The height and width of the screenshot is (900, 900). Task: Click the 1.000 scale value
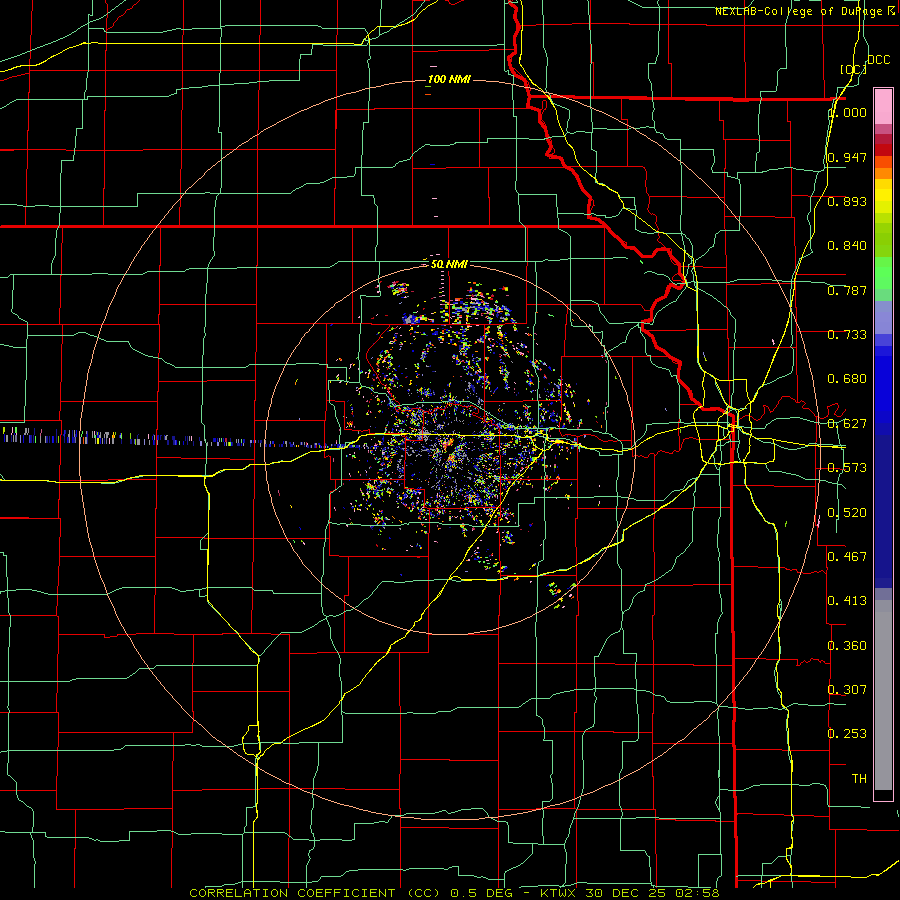pos(847,112)
